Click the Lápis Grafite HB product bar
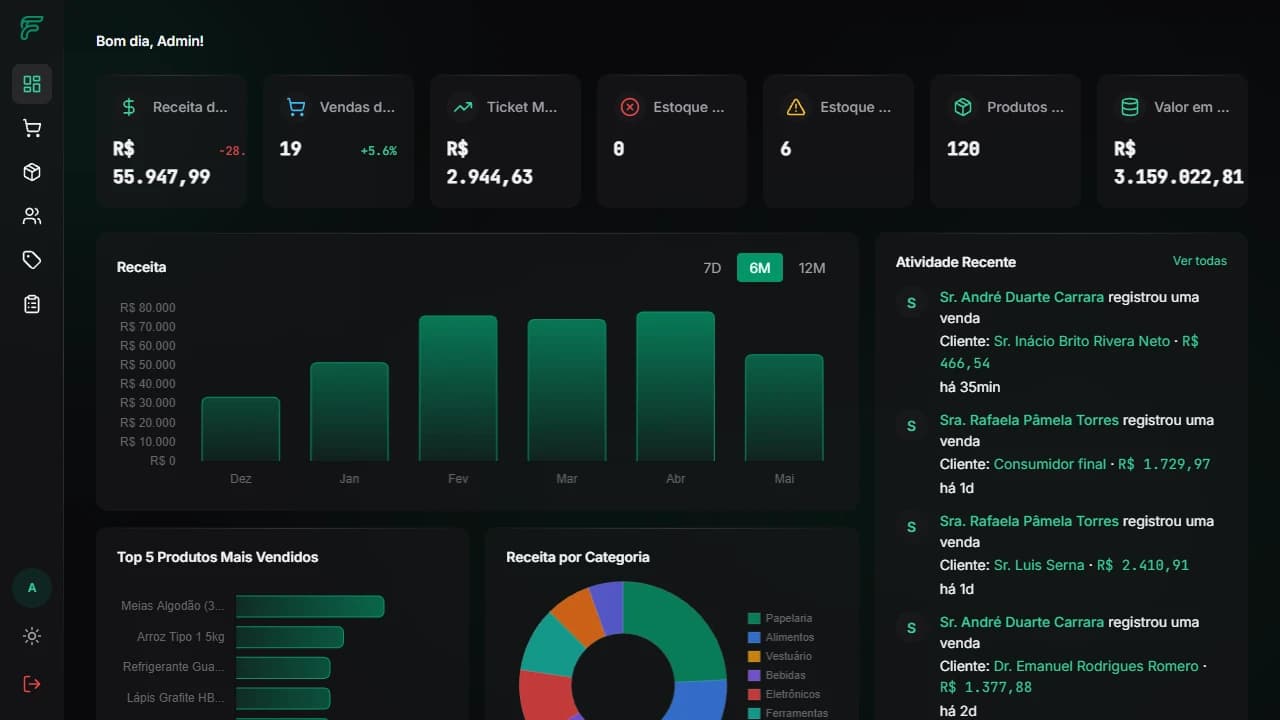The width and height of the screenshot is (1280, 720). click(283, 698)
